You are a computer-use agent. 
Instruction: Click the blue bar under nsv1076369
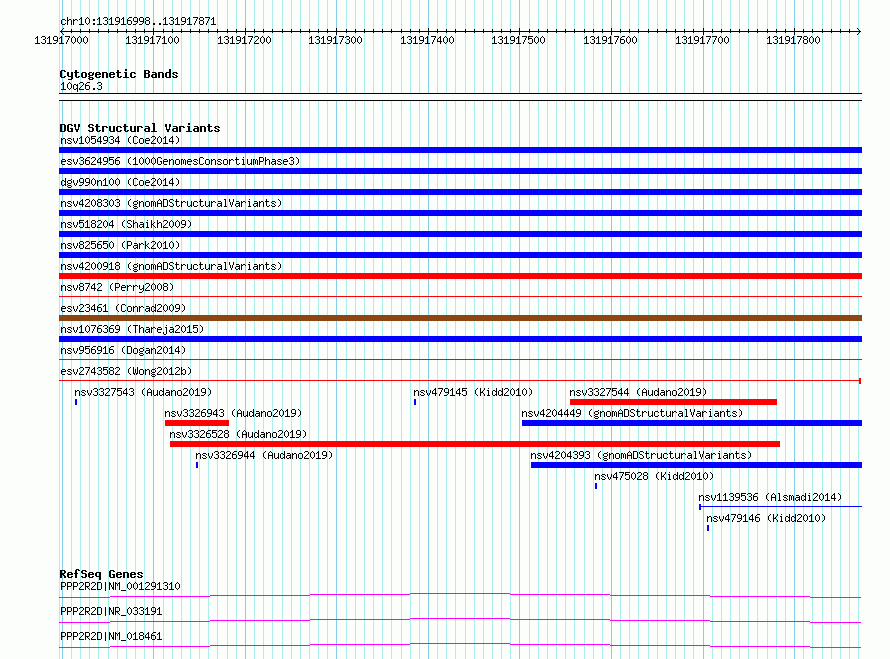click(460, 339)
